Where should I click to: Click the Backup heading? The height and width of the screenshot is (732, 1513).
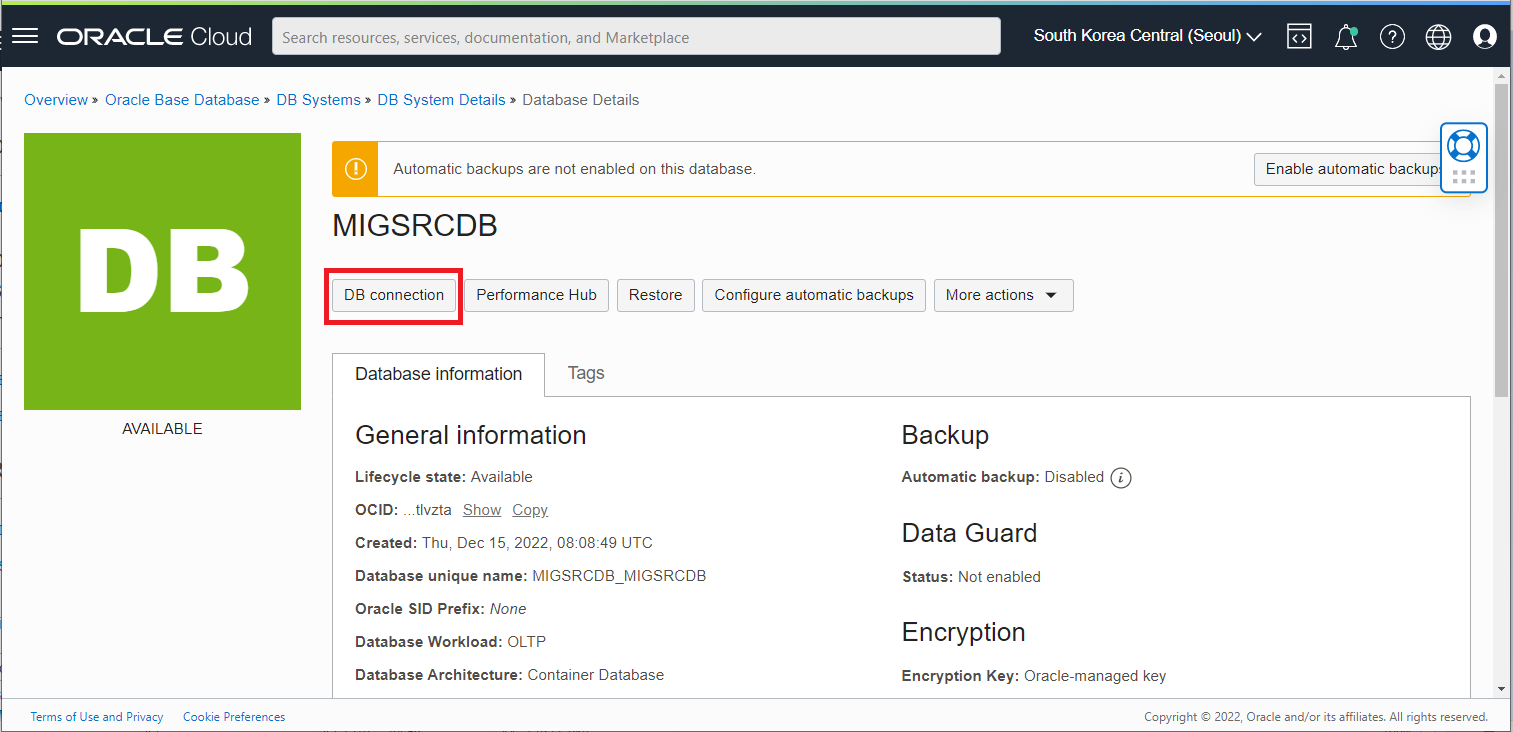[x=945, y=435]
